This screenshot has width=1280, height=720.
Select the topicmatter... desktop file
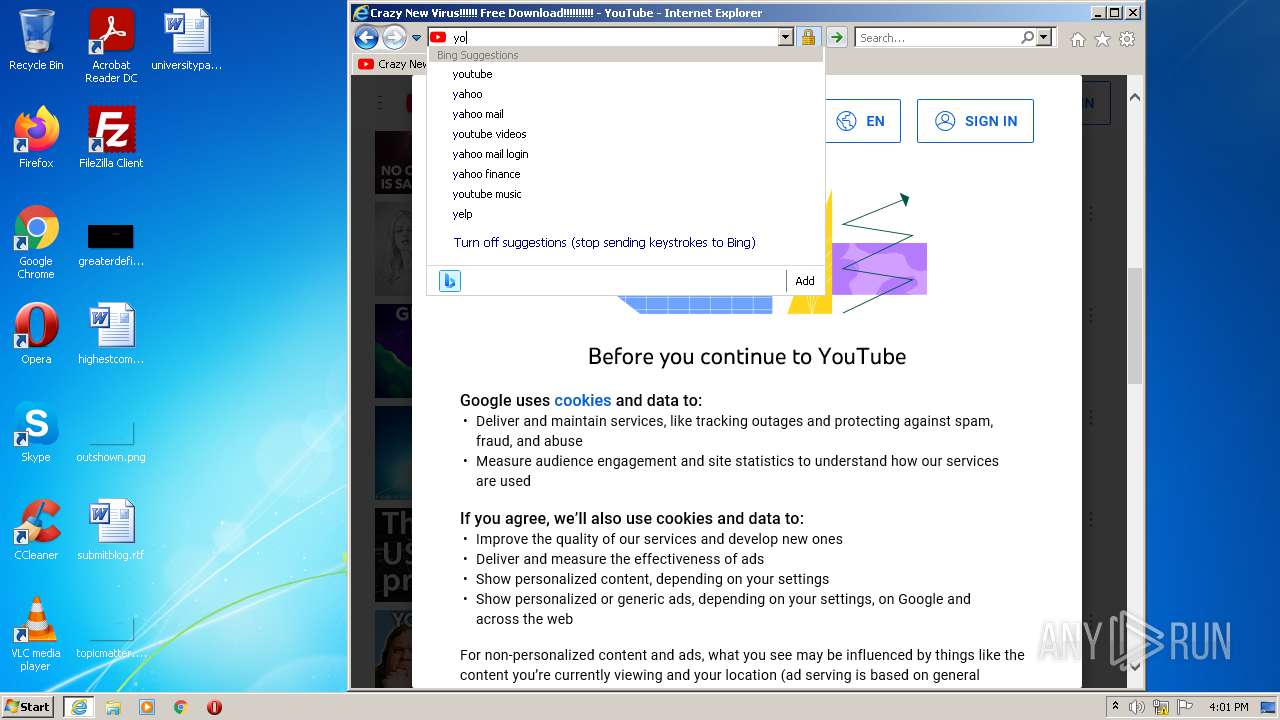(x=111, y=638)
